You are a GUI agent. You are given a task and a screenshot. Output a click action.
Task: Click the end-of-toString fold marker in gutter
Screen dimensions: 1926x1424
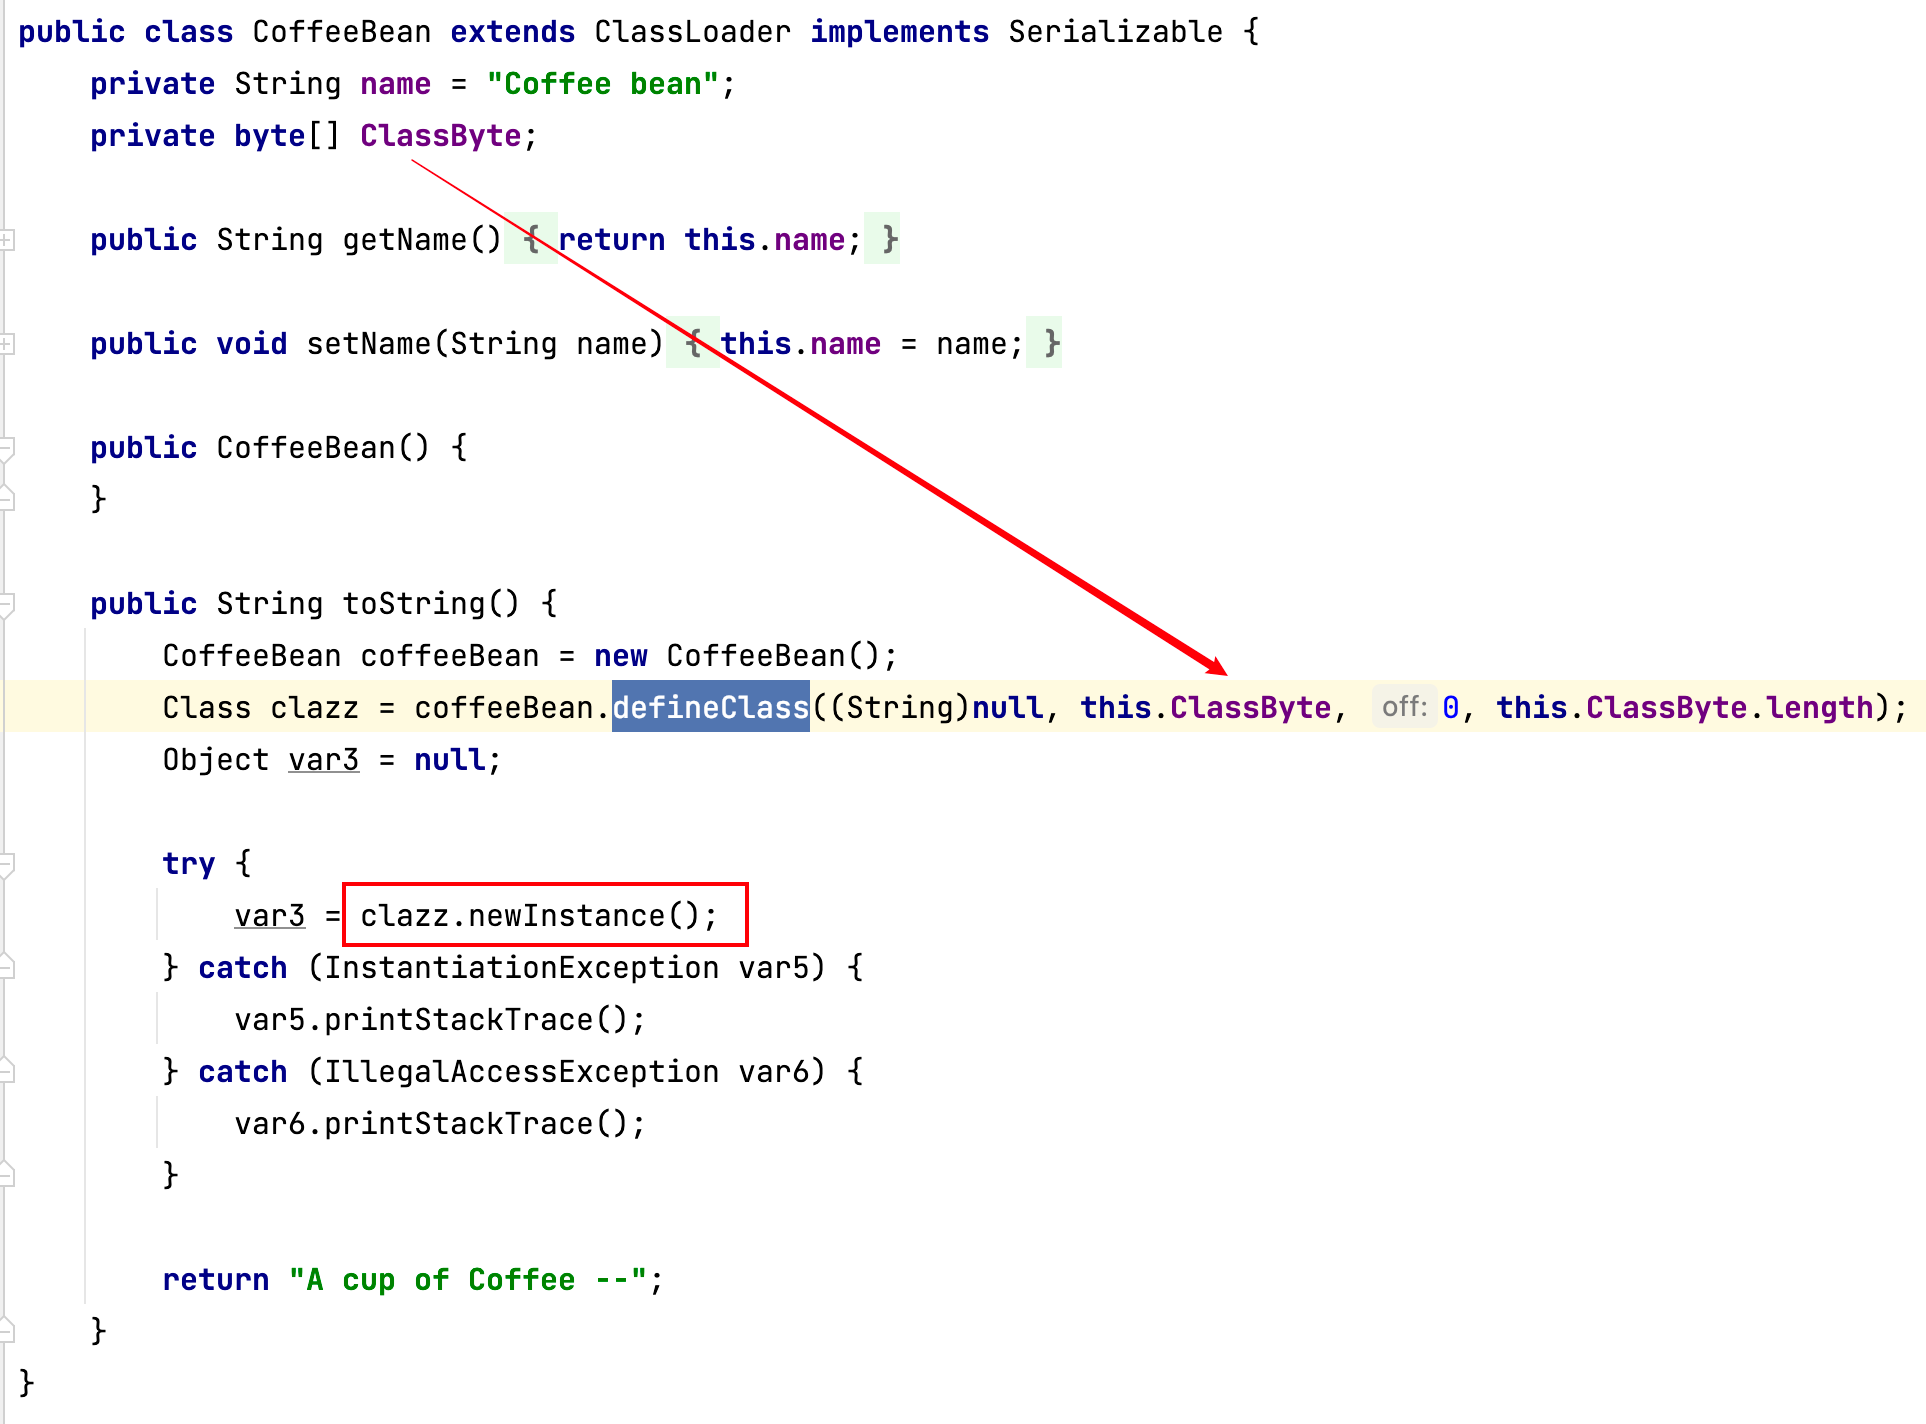click(x=6, y=1330)
